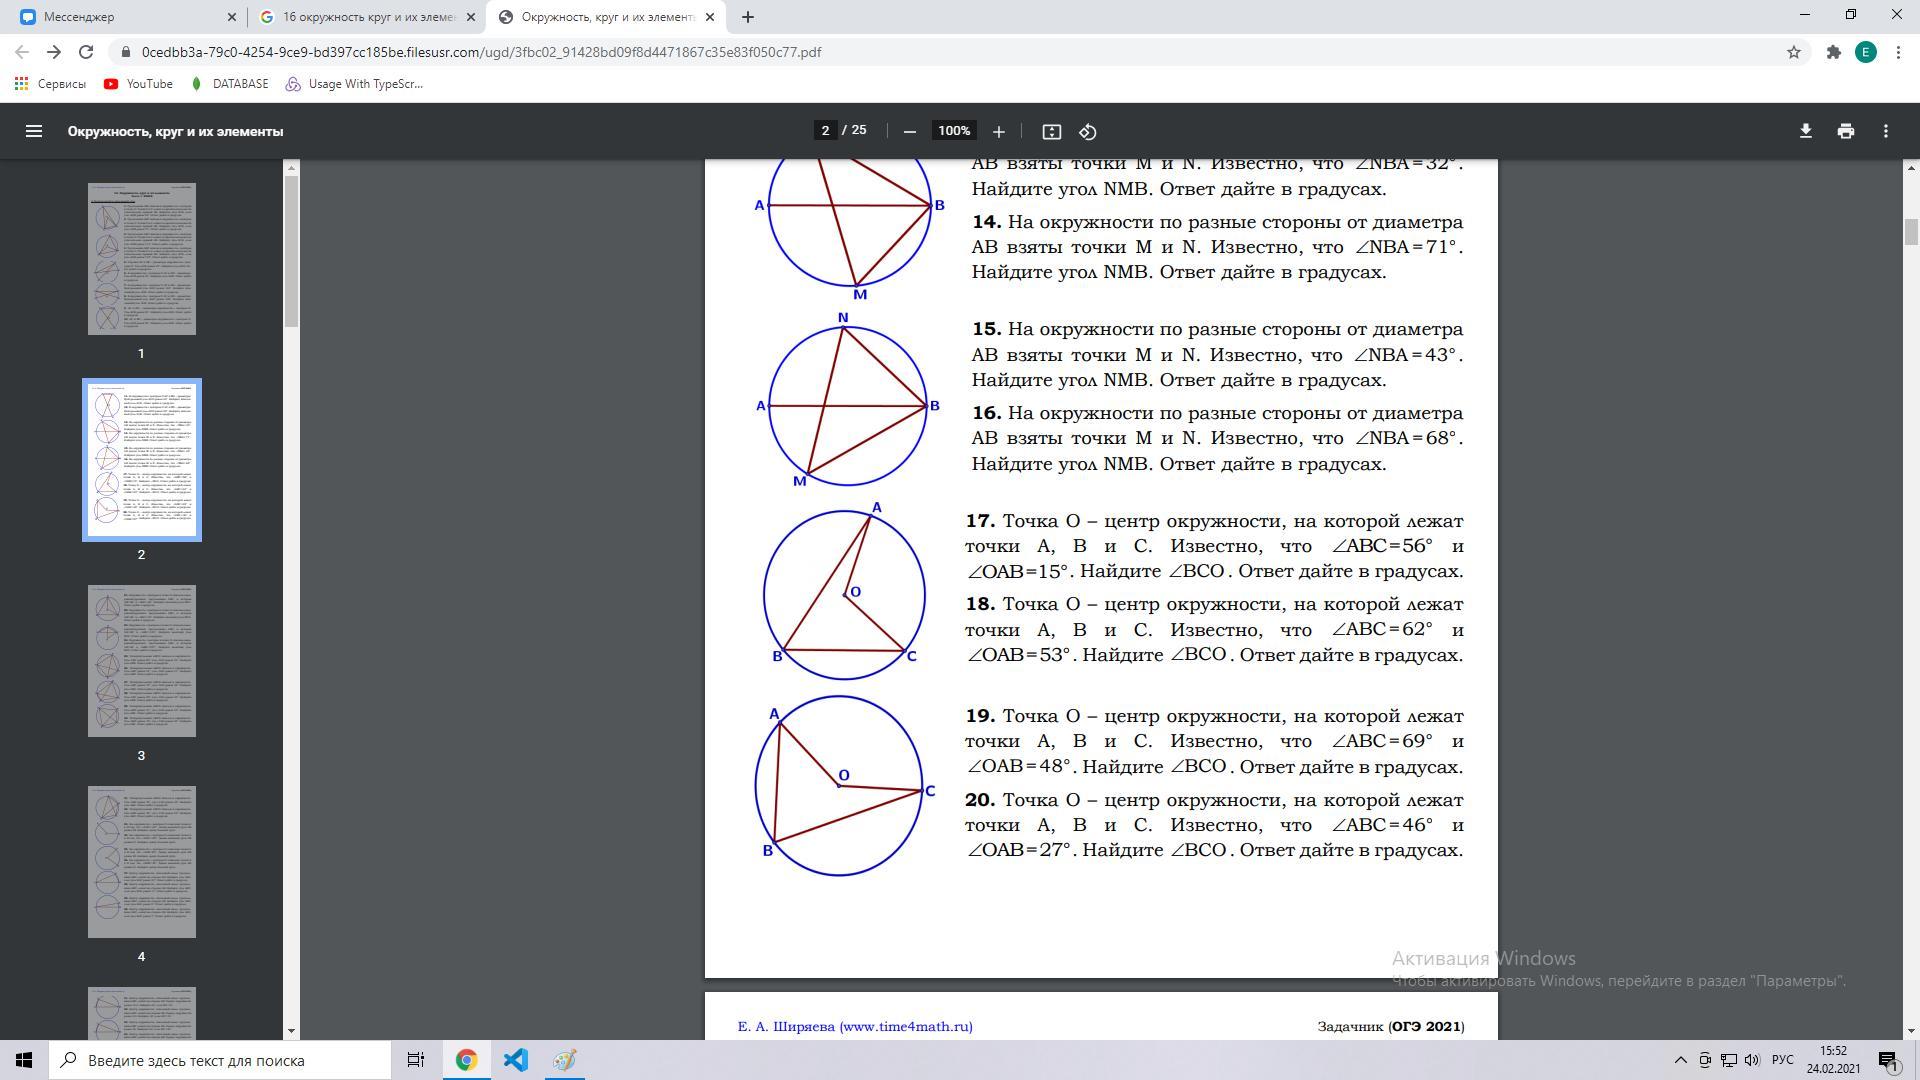Bookmark this page with the star icon

(1793, 52)
